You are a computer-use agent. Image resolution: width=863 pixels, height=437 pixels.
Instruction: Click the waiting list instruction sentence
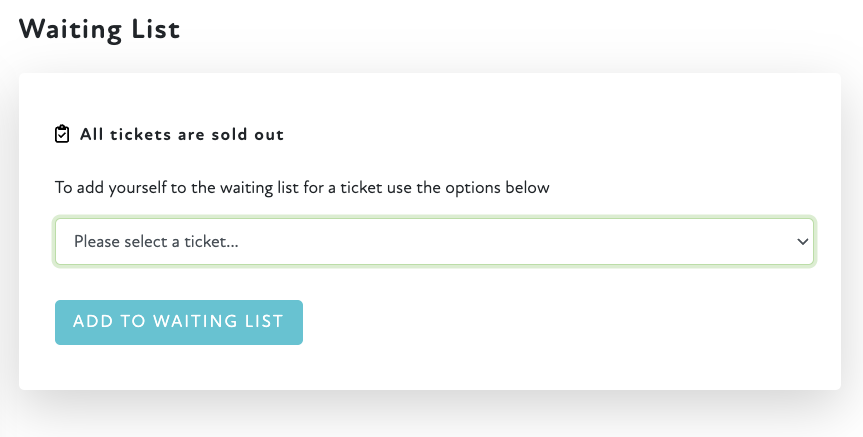click(302, 187)
